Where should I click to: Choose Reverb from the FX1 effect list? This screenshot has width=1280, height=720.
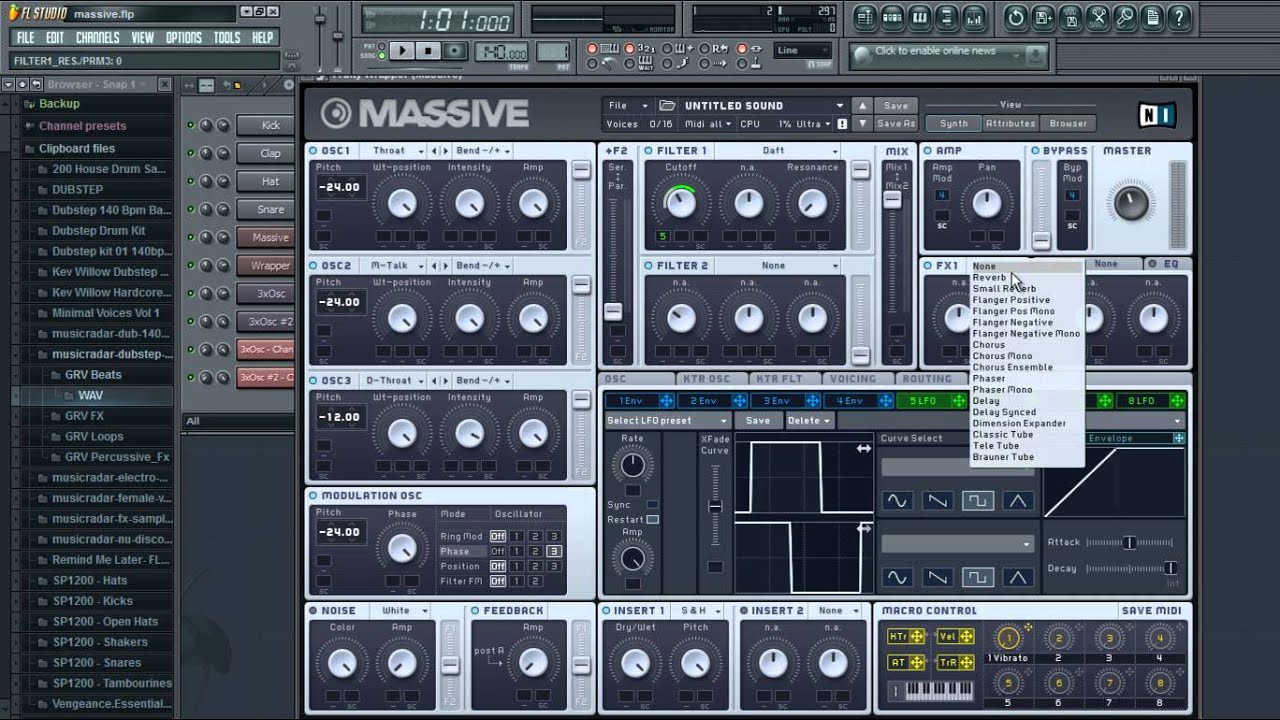point(990,278)
